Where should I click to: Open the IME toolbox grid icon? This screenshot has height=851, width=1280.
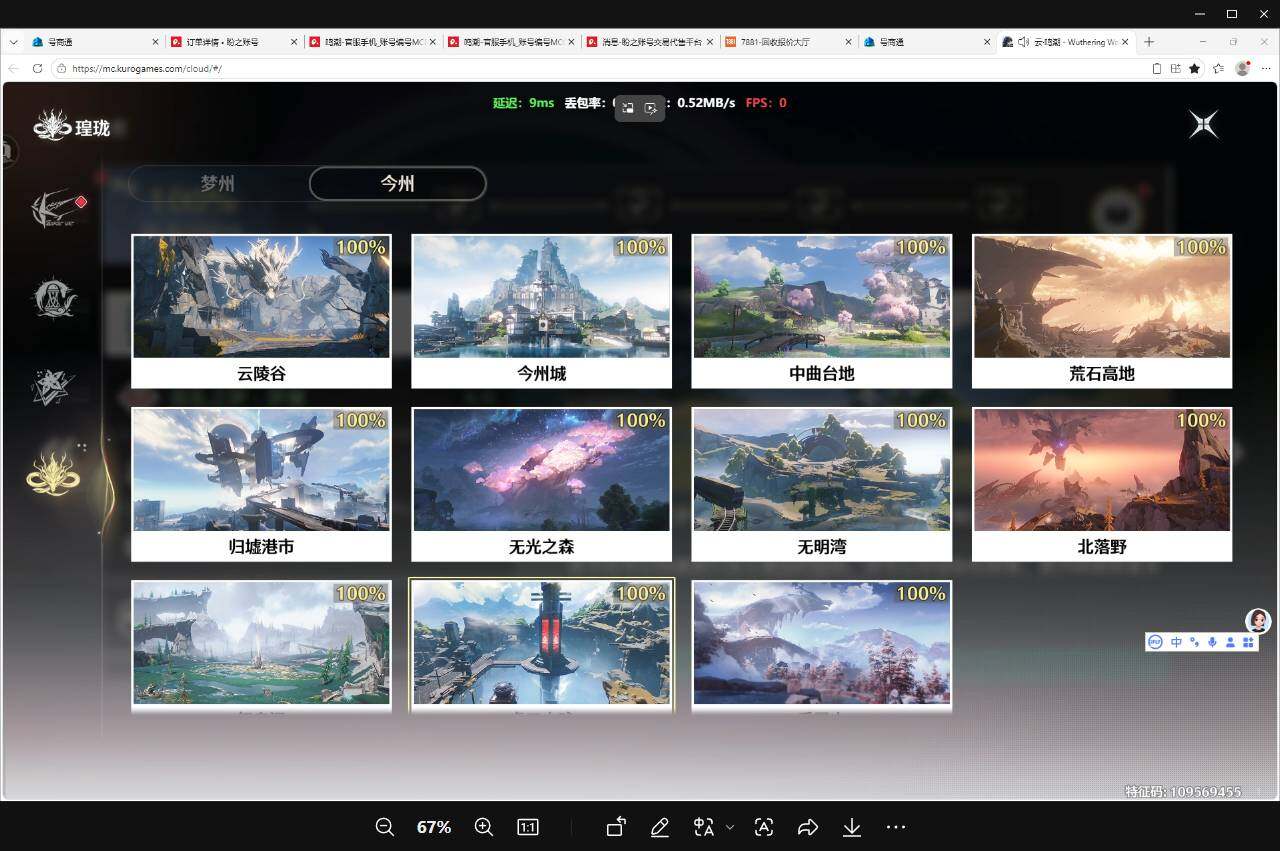click(1248, 642)
